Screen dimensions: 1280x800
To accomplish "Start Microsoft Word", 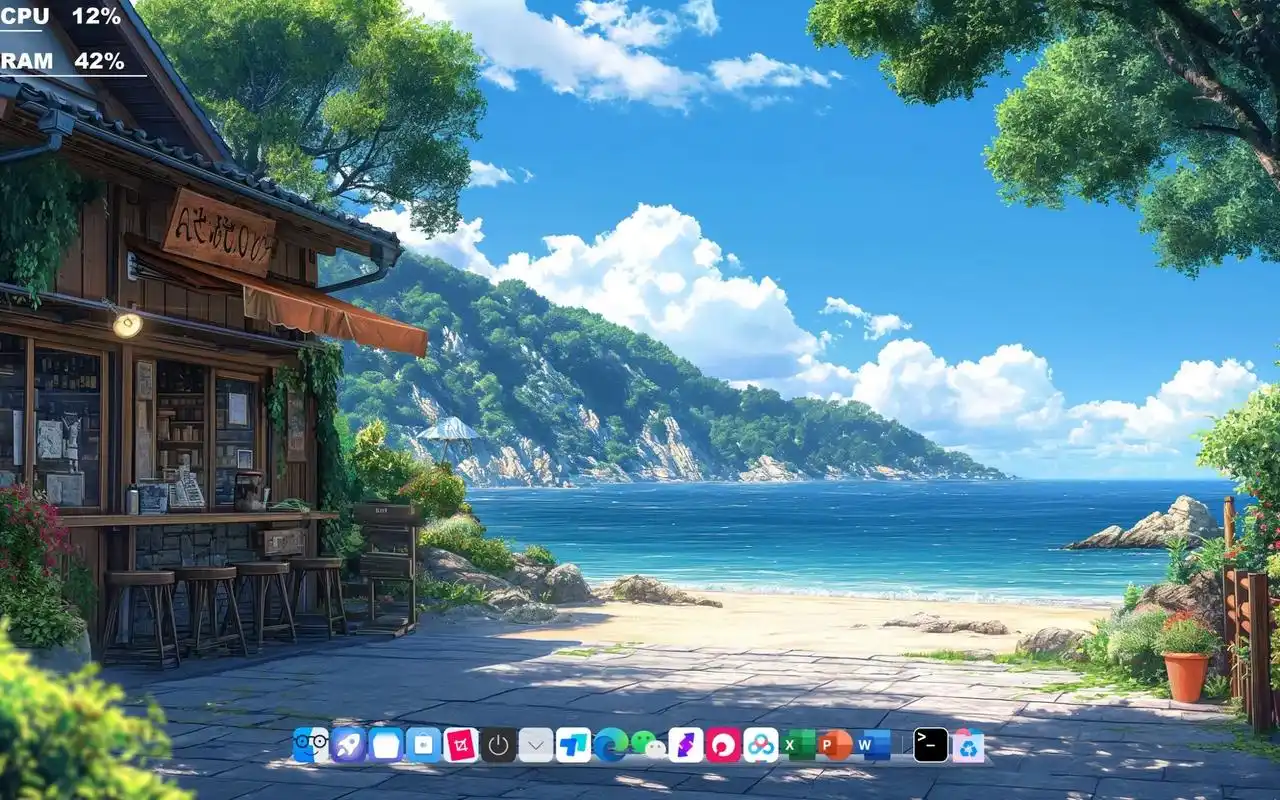I will tap(866, 745).
